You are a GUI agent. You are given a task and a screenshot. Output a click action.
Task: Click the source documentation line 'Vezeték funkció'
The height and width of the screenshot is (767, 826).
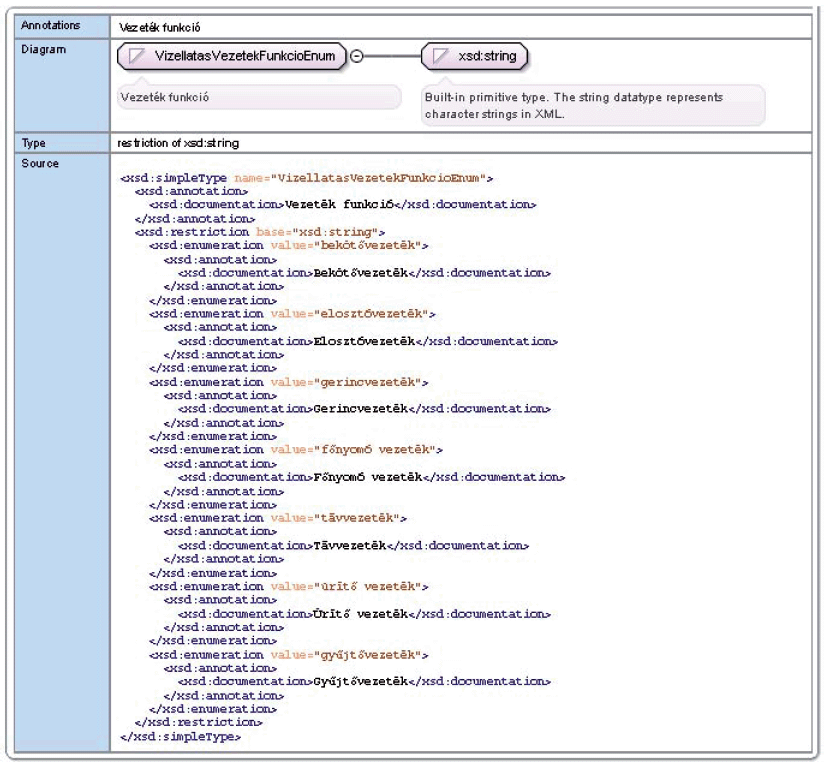tap(342, 204)
